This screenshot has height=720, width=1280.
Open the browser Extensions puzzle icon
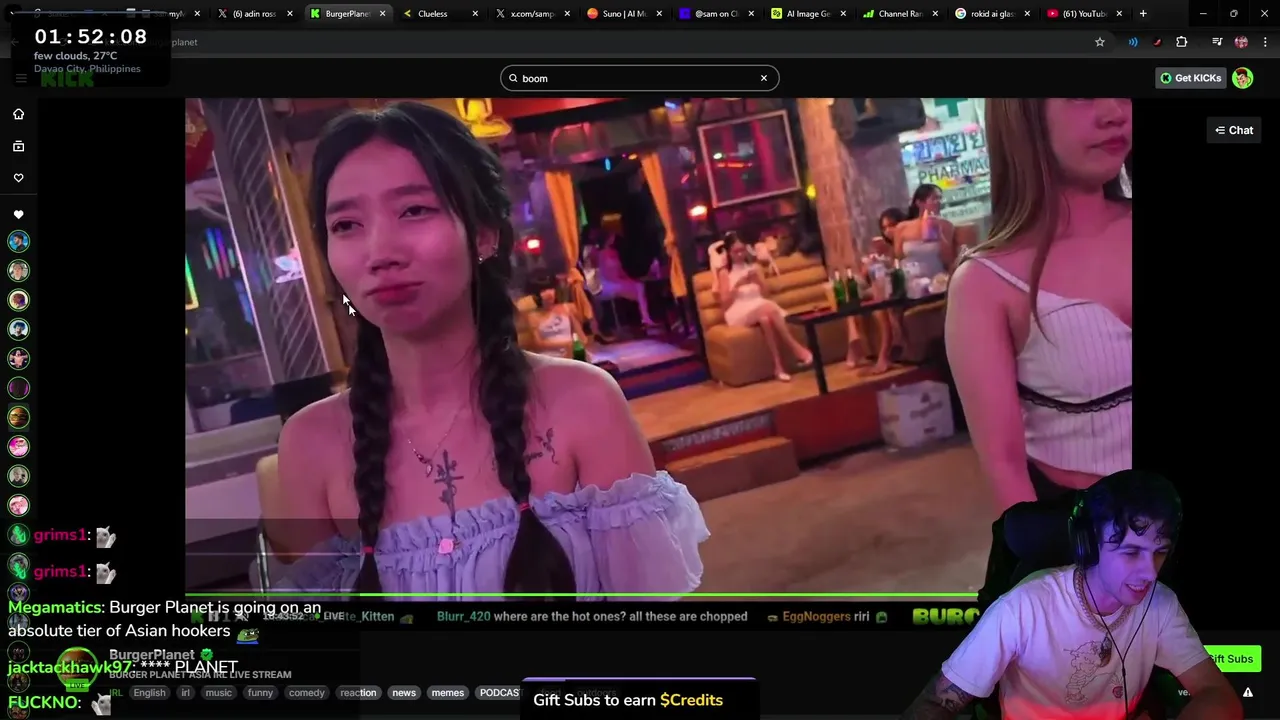1182,42
